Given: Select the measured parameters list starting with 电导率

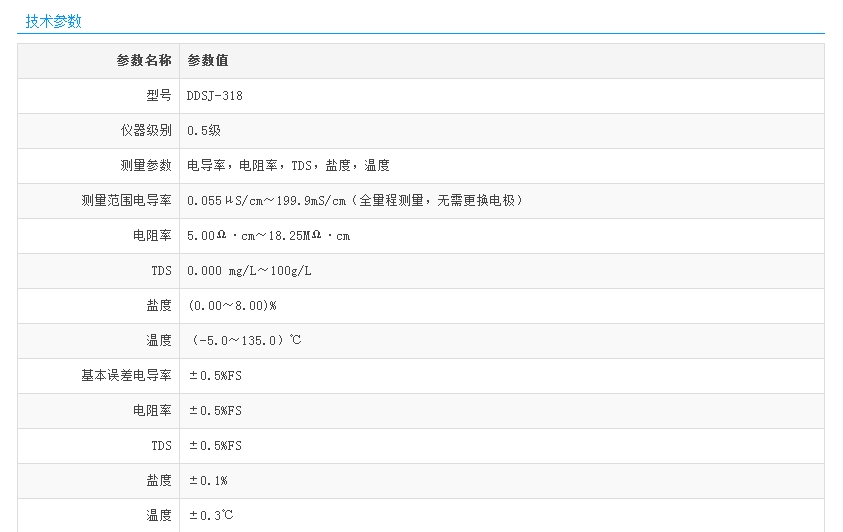Looking at the screenshot, I should click(288, 166).
